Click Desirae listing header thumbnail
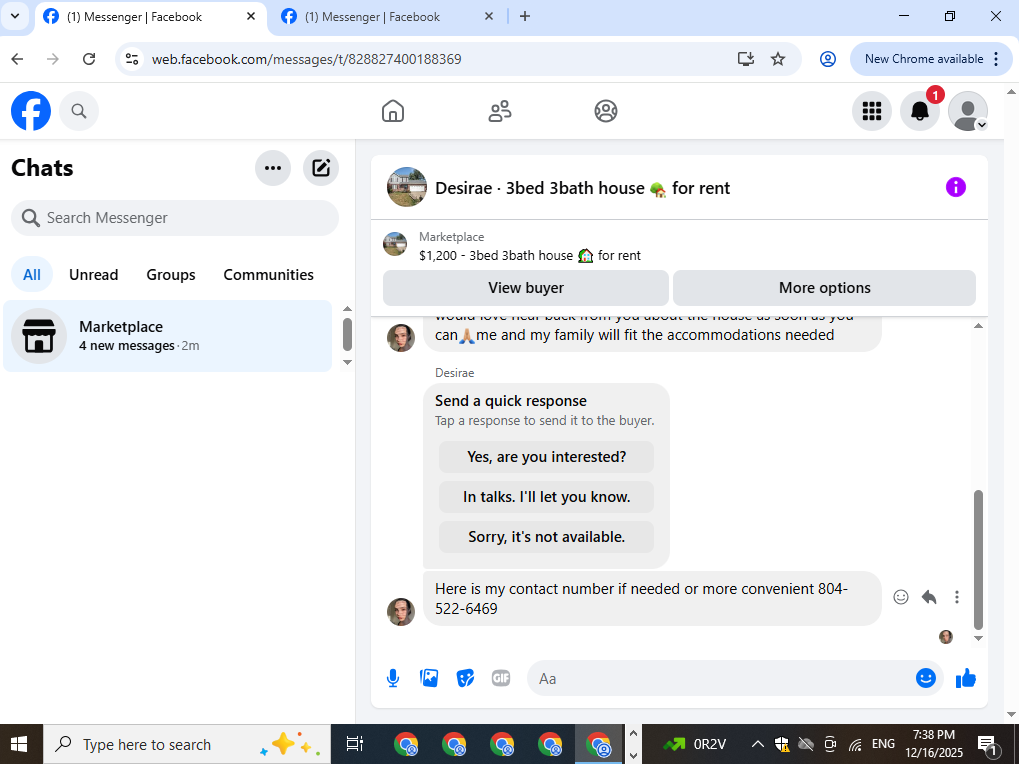 (407, 188)
